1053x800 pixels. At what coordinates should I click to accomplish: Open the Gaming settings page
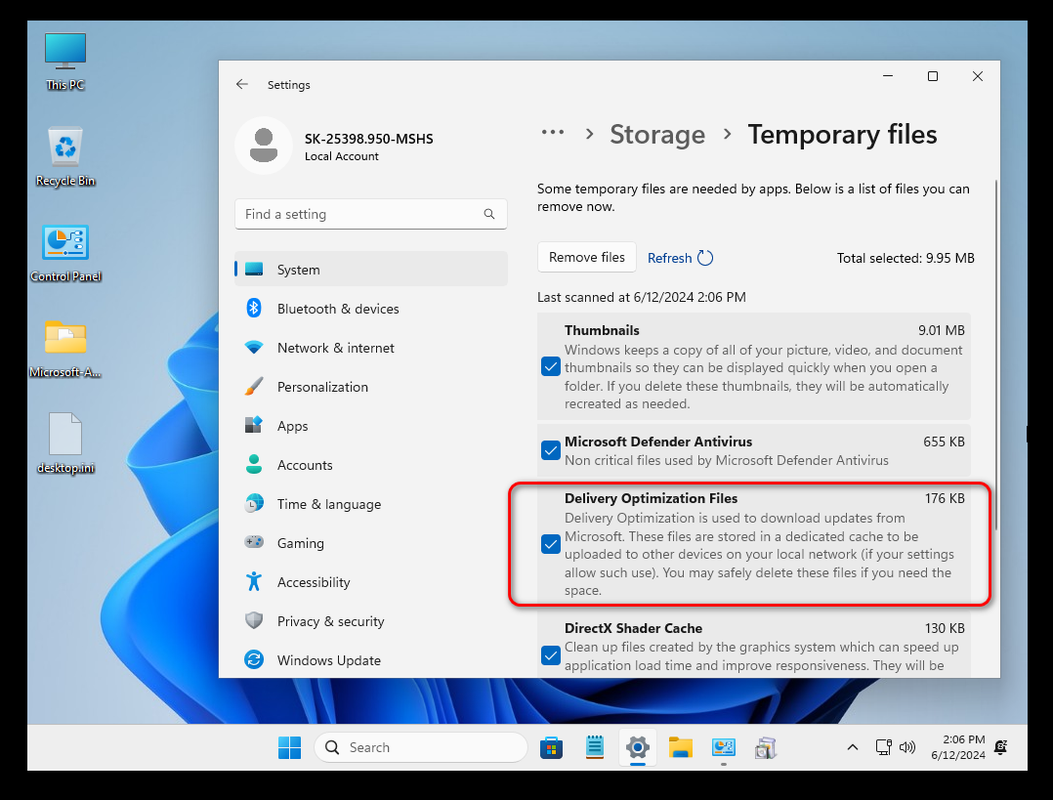click(371, 543)
